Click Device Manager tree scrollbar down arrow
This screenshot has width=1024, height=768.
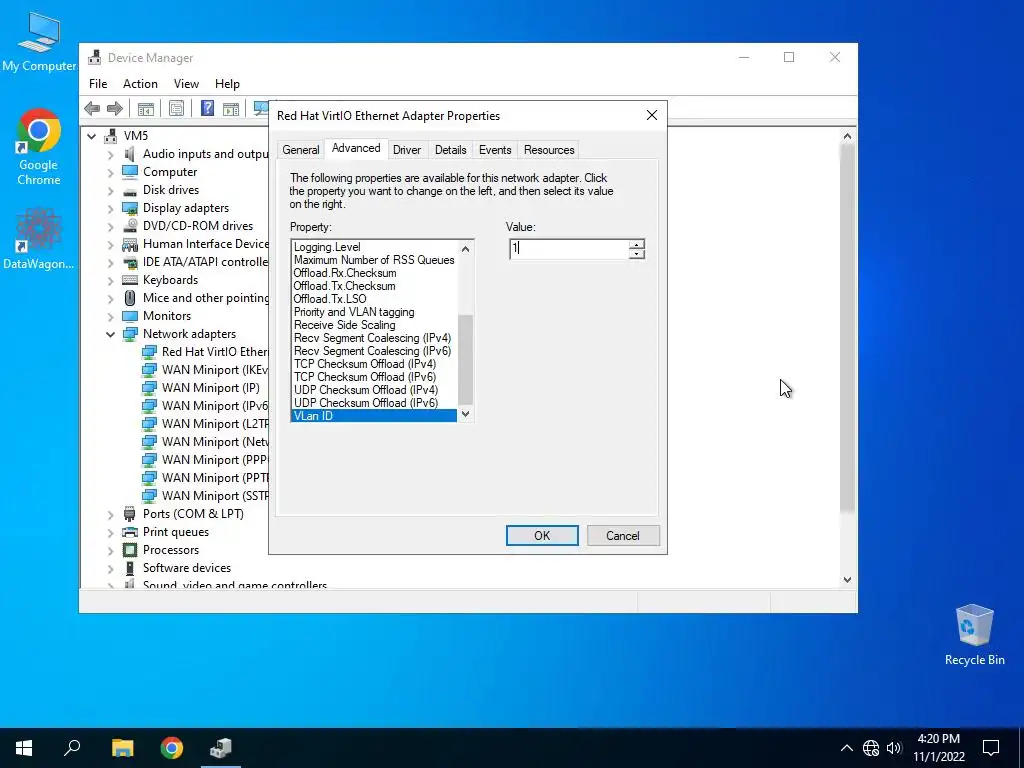[x=847, y=579]
